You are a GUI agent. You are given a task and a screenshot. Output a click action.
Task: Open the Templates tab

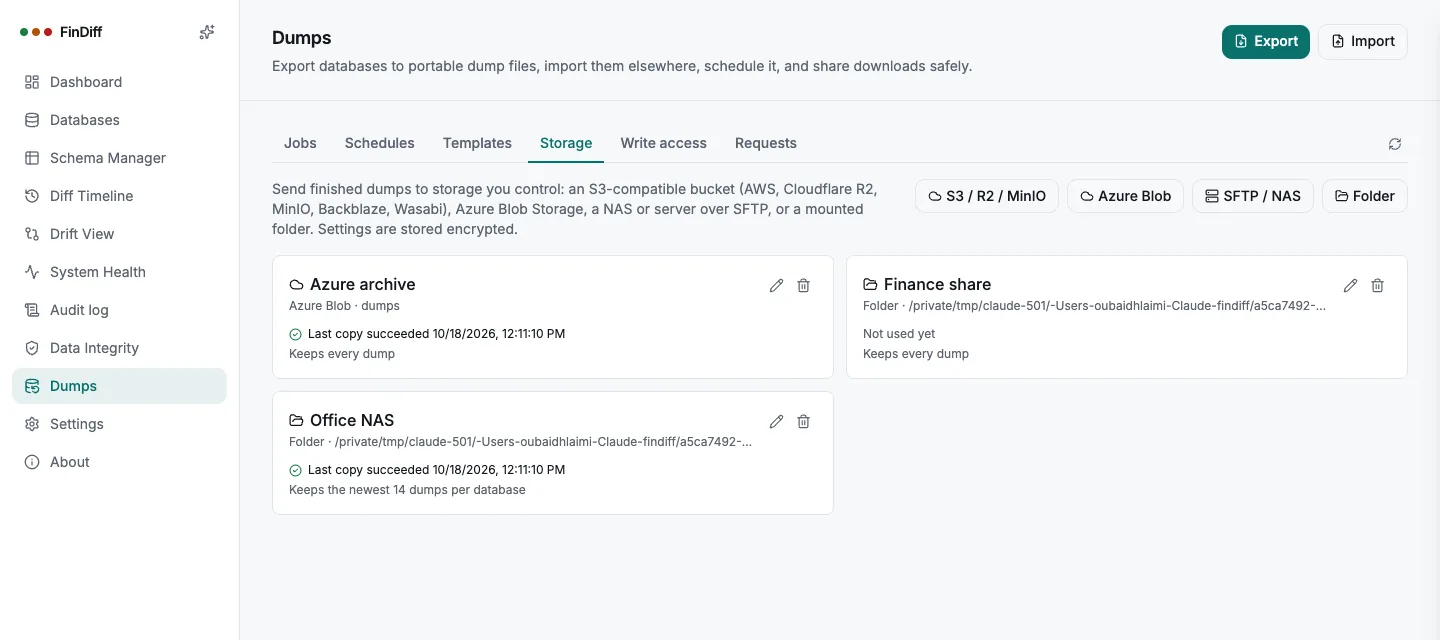[477, 143]
